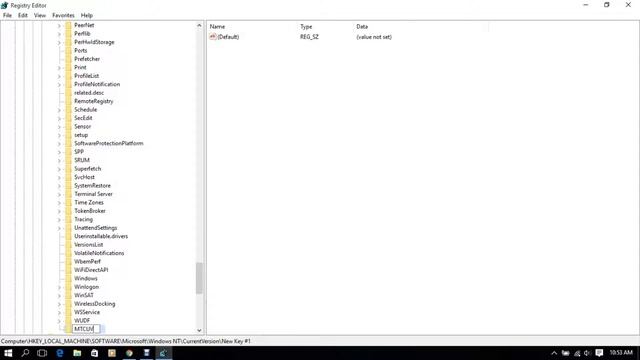Click the new key name edit box

click(86, 329)
